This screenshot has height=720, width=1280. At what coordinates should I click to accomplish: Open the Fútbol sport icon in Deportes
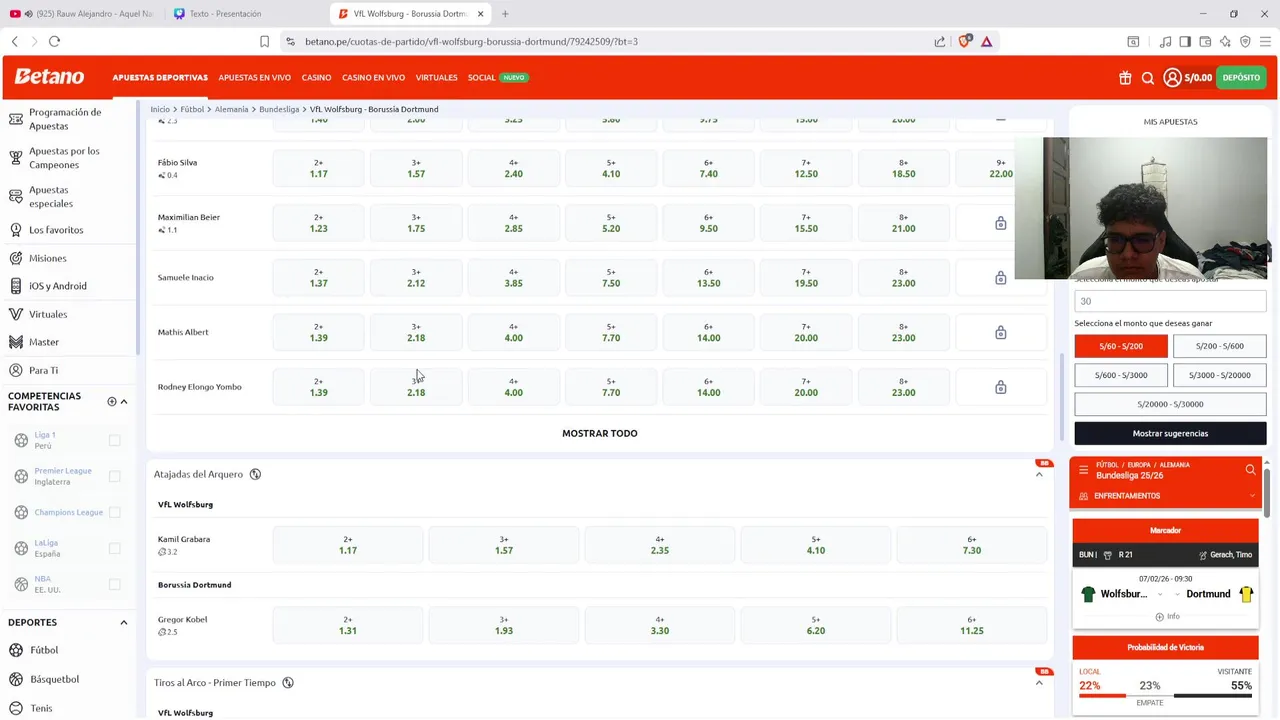(16, 650)
